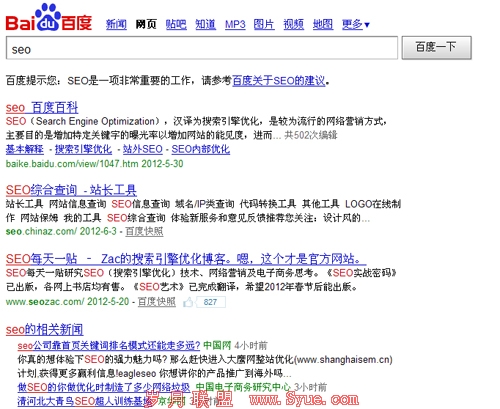
Task: Open 百度关于SEO的建议 link
Action: pos(279,81)
